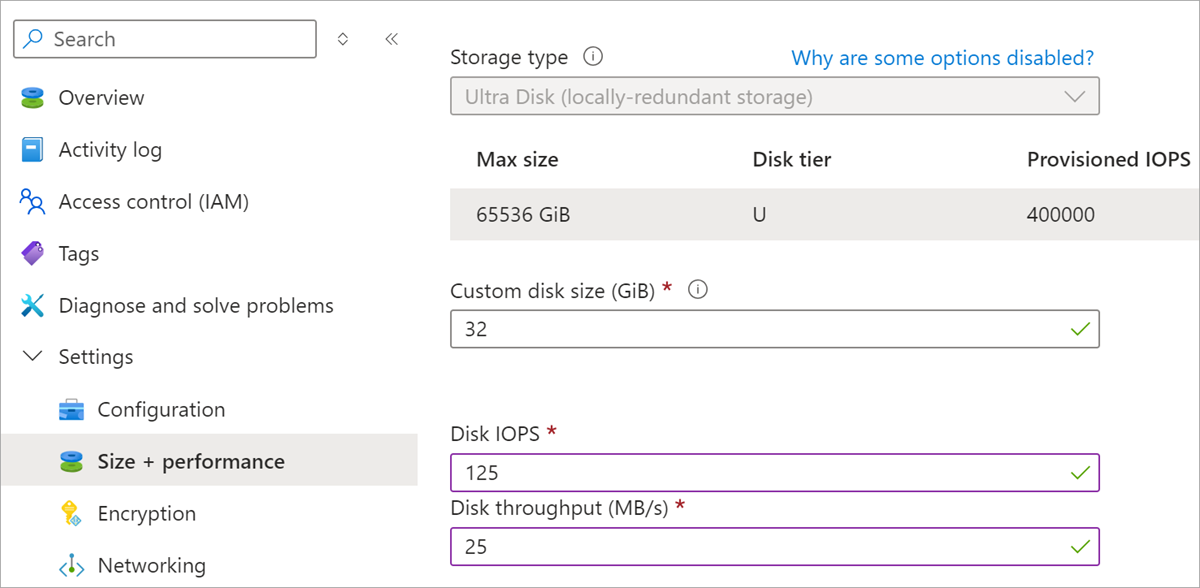Click the Configuration toolbox icon
Viewport: 1200px width, 588px height.
pyautogui.click(x=71, y=410)
